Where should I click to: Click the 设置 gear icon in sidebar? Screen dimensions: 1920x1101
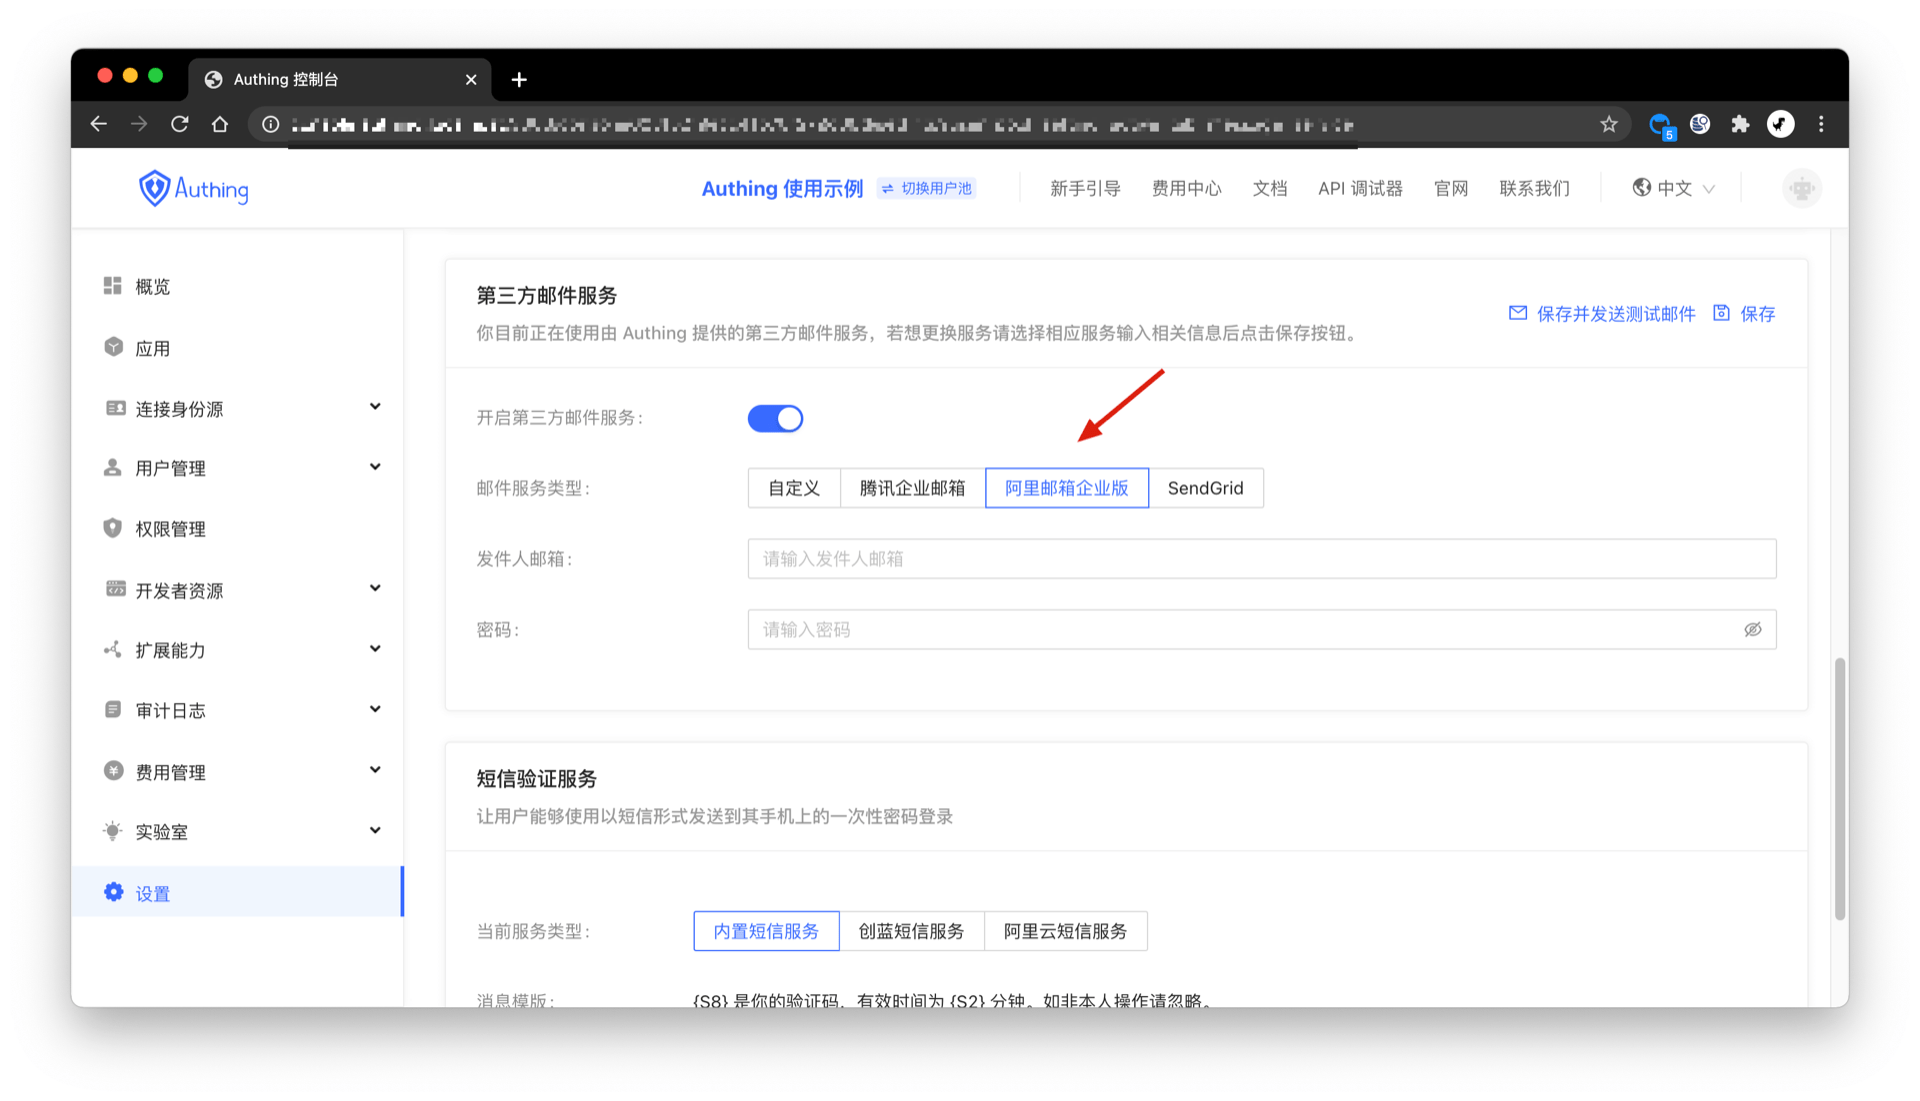coord(114,892)
